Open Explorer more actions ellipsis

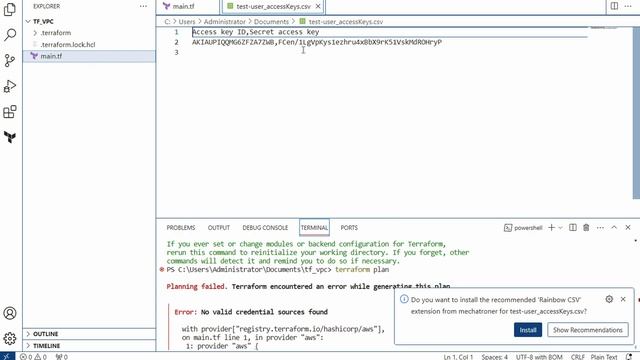[x=143, y=6]
